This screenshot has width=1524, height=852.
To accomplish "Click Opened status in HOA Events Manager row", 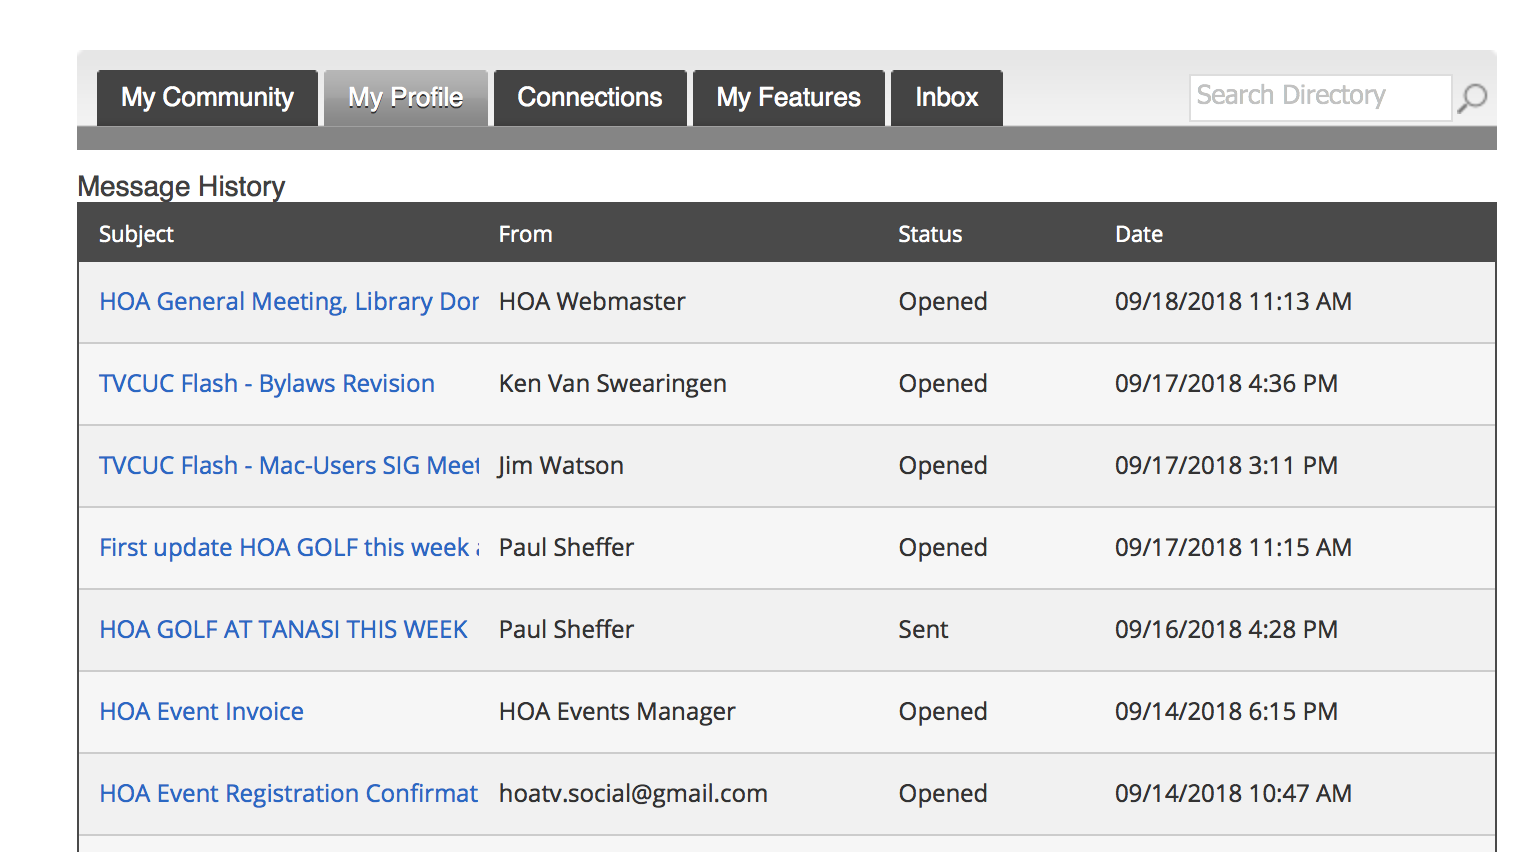I will coord(943,712).
